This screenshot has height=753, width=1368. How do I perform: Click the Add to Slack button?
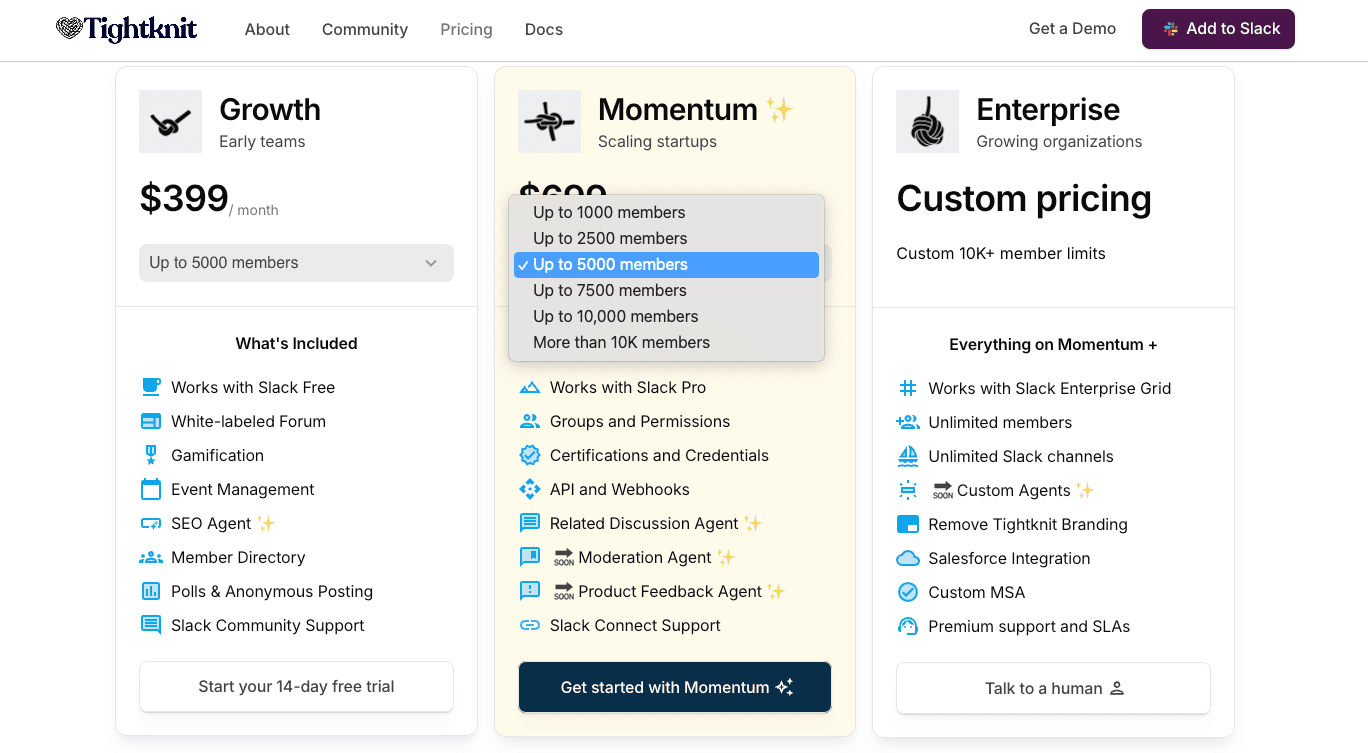point(1218,29)
